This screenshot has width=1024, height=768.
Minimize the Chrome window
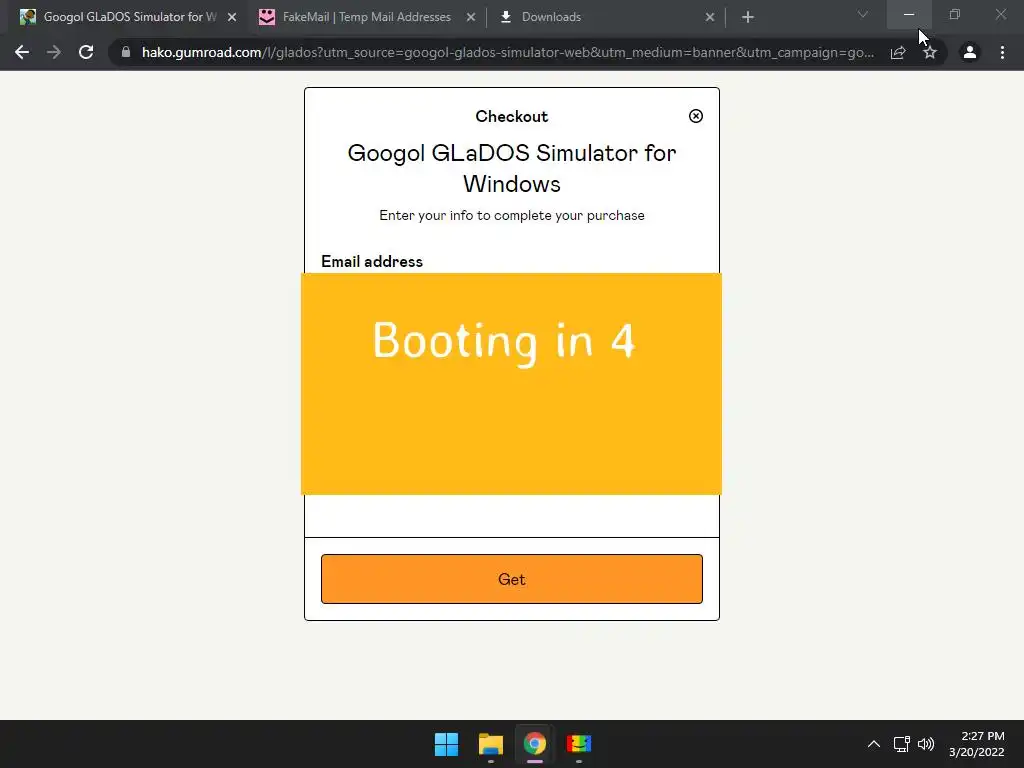[909, 14]
